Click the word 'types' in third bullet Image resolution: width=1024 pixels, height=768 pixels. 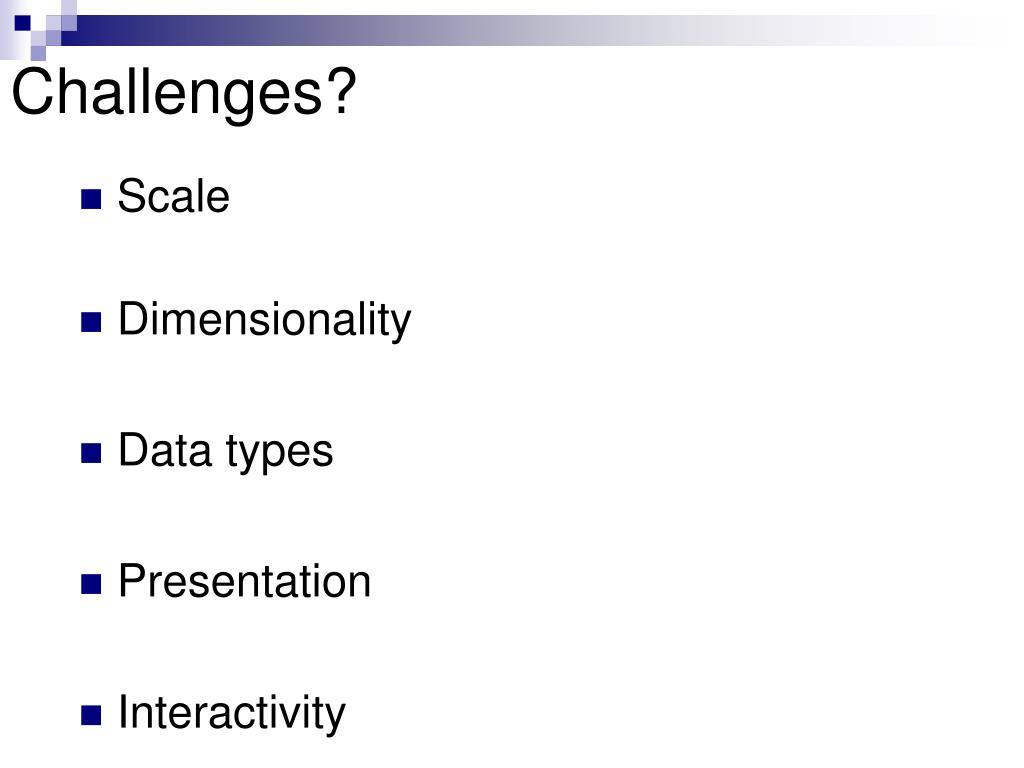[x=280, y=455]
